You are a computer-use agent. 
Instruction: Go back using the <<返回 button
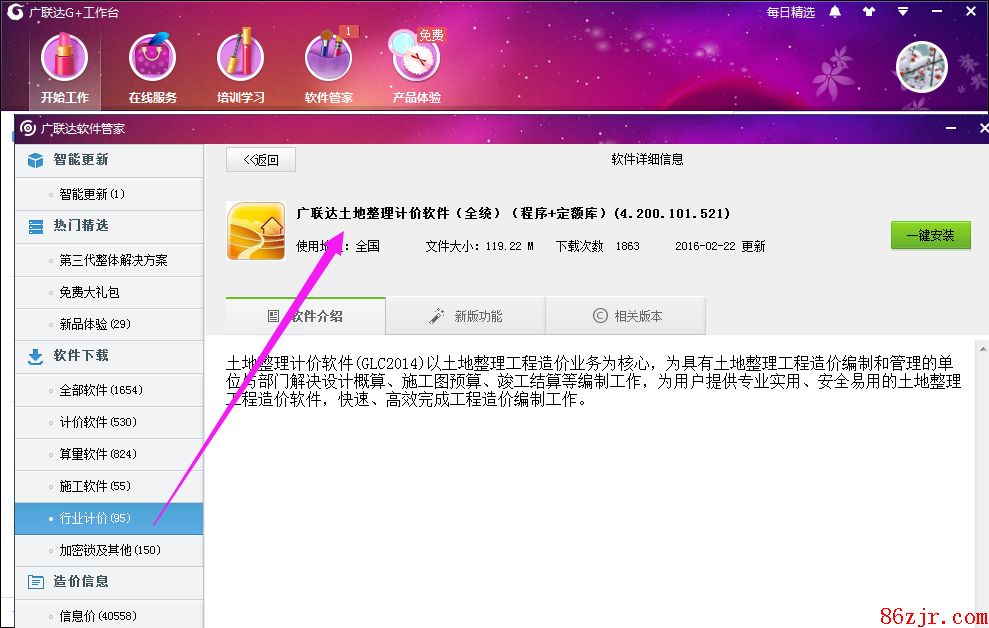[261, 160]
